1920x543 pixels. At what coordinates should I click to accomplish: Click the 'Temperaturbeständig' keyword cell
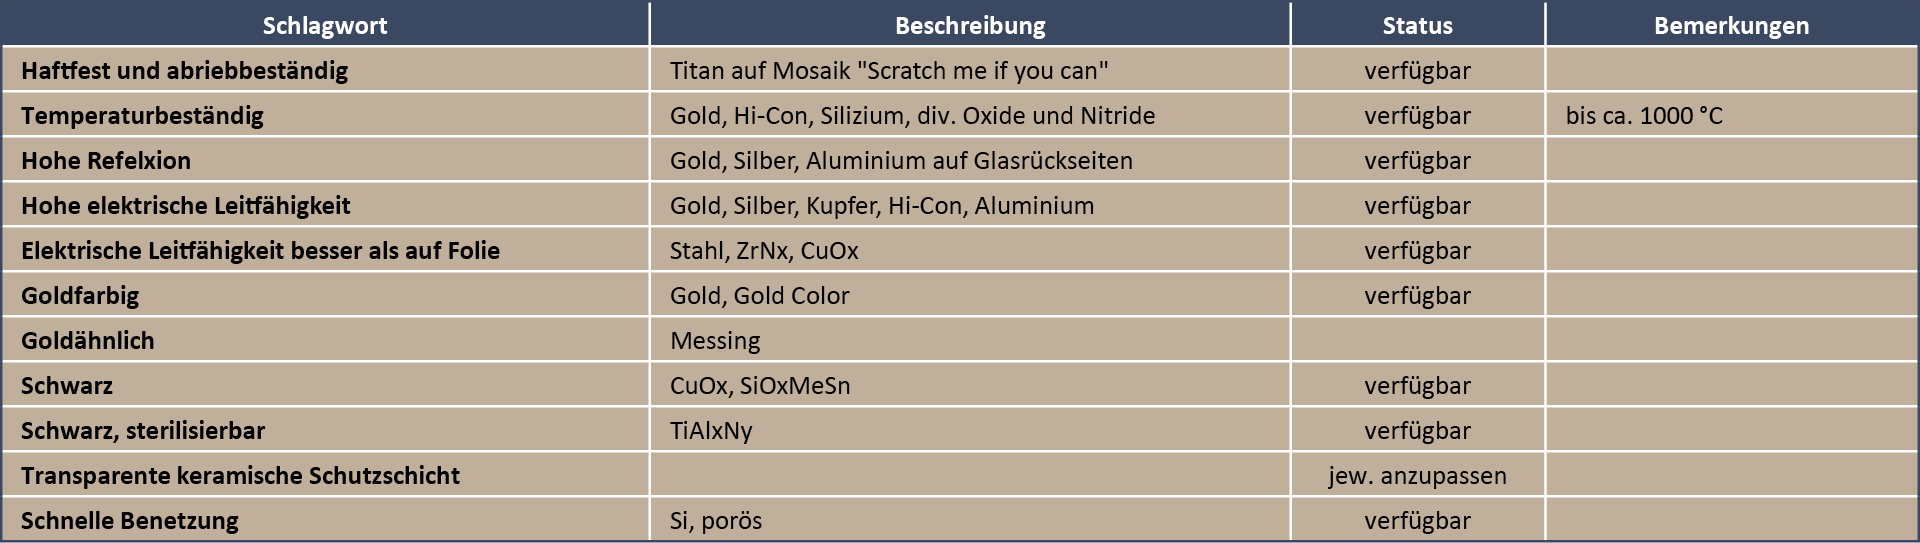point(325,115)
